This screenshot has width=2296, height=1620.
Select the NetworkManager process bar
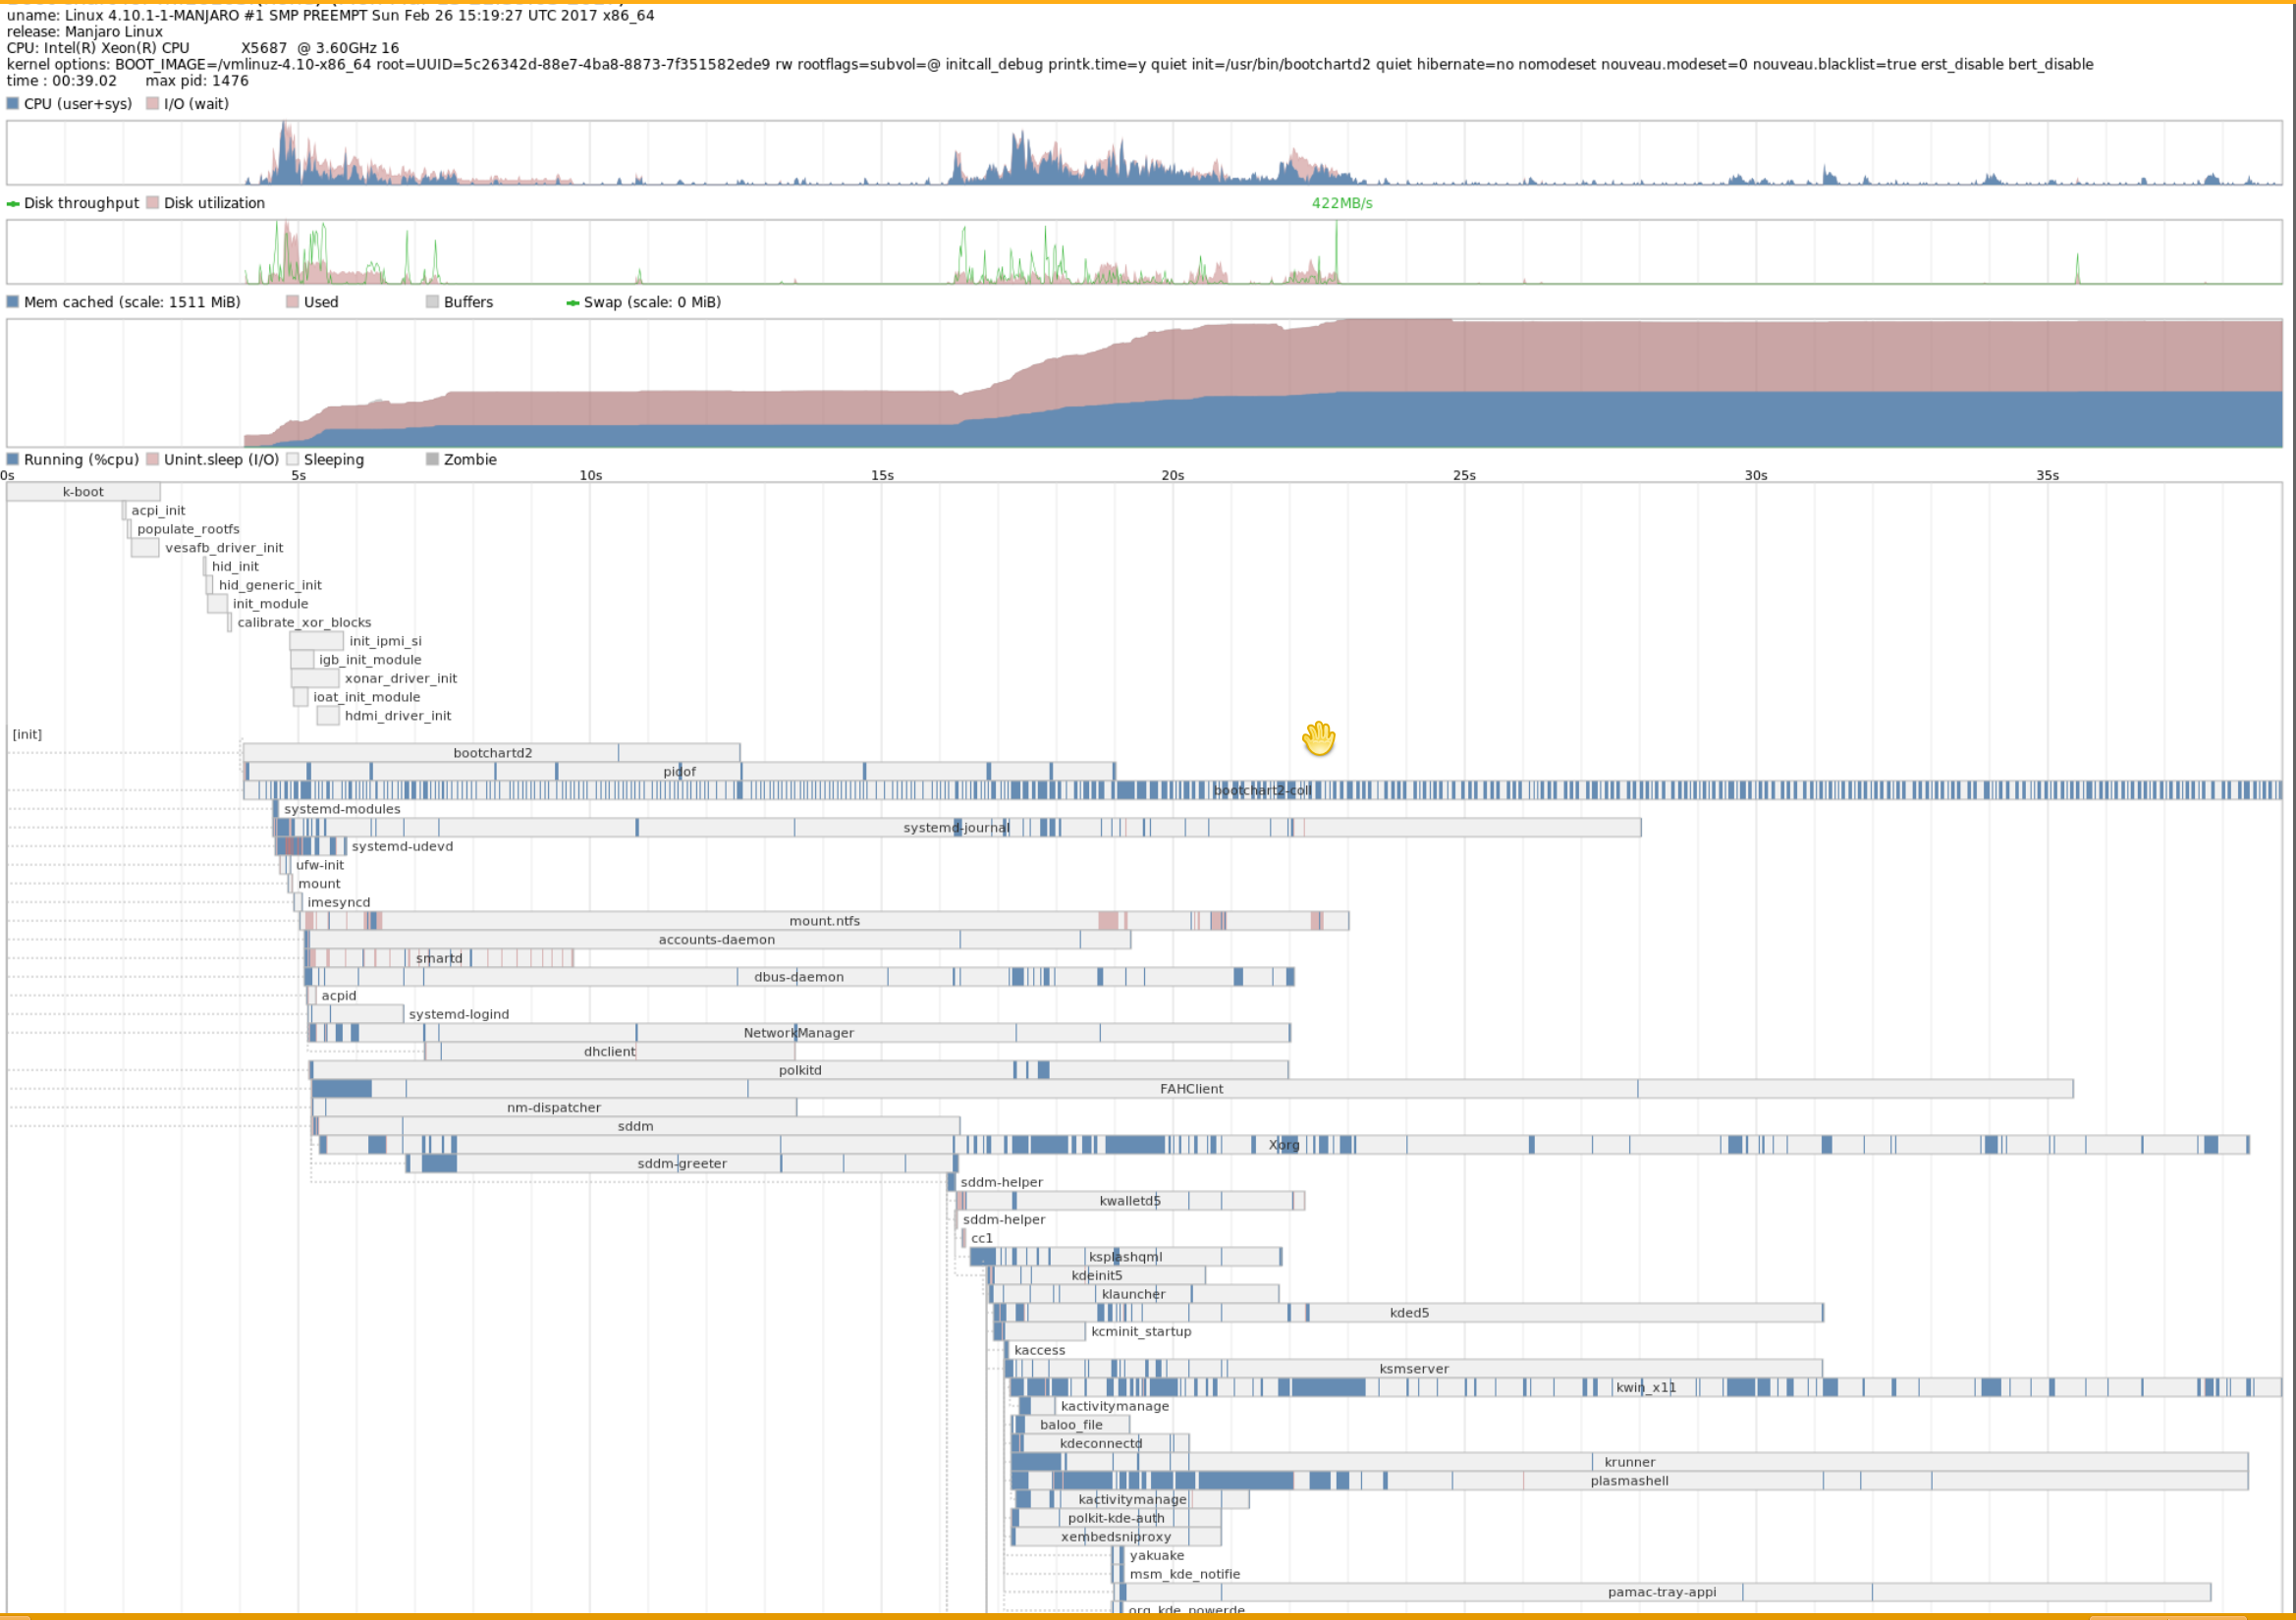pyautogui.click(x=799, y=1033)
